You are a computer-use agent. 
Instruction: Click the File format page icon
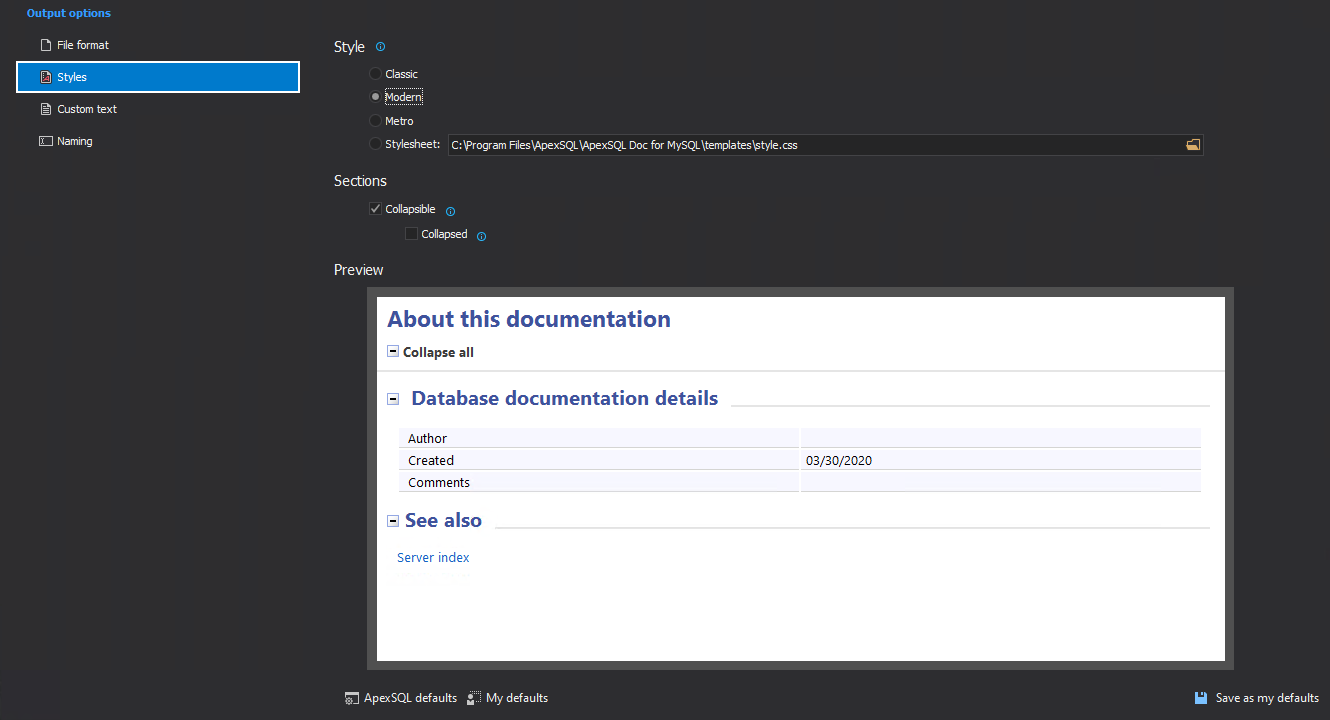point(45,45)
